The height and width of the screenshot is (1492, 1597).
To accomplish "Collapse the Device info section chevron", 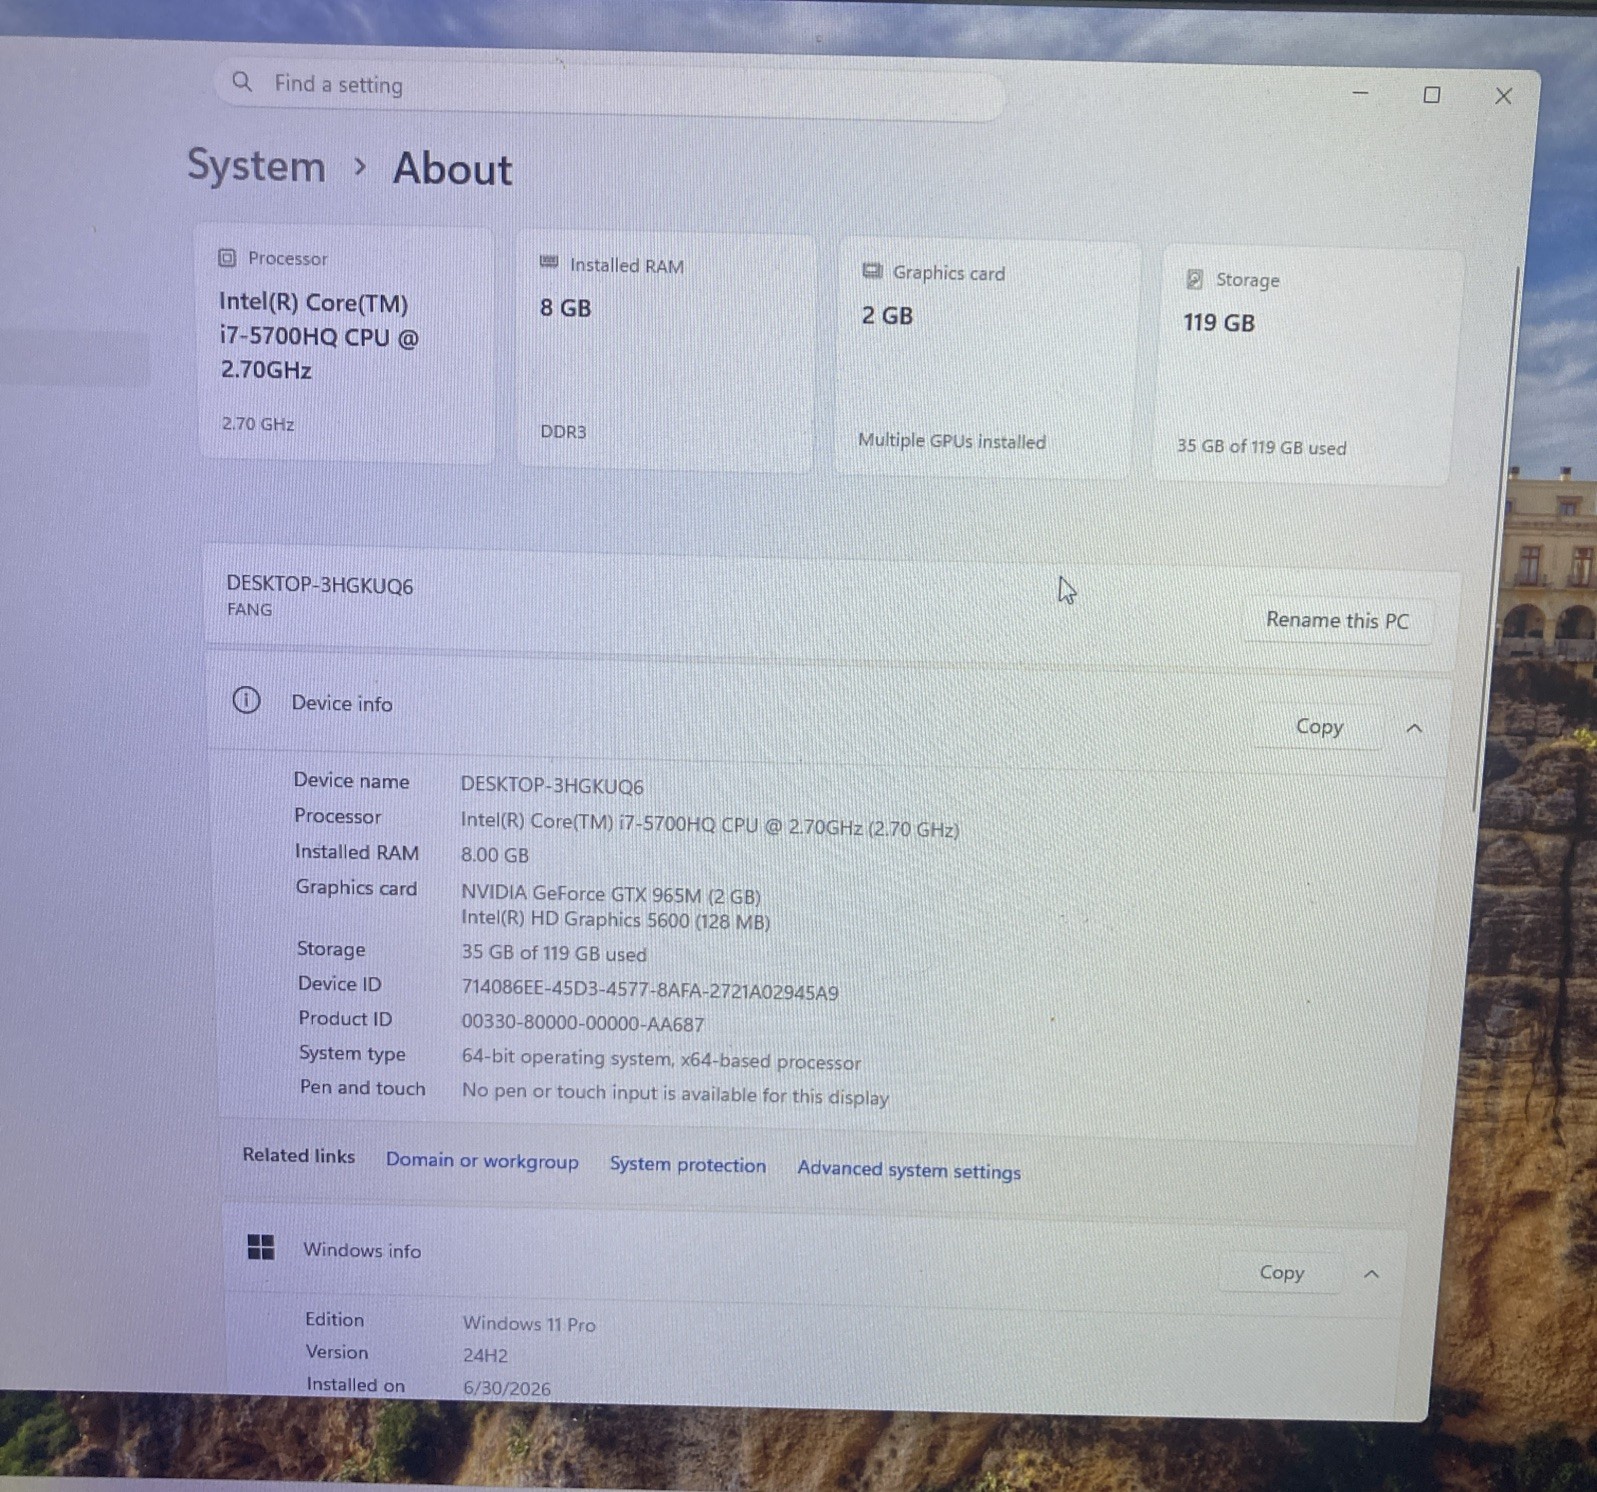I will (x=1414, y=728).
